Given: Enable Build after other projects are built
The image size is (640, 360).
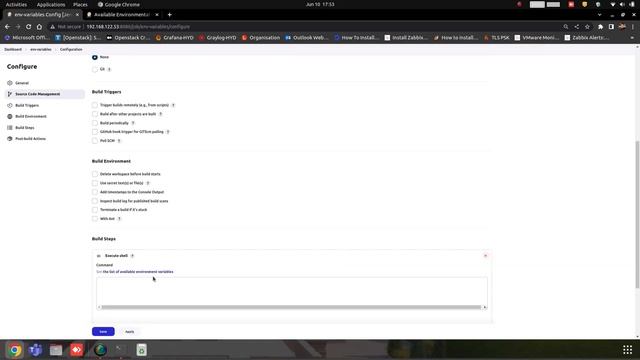Looking at the screenshot, I should tap(95, 114).
